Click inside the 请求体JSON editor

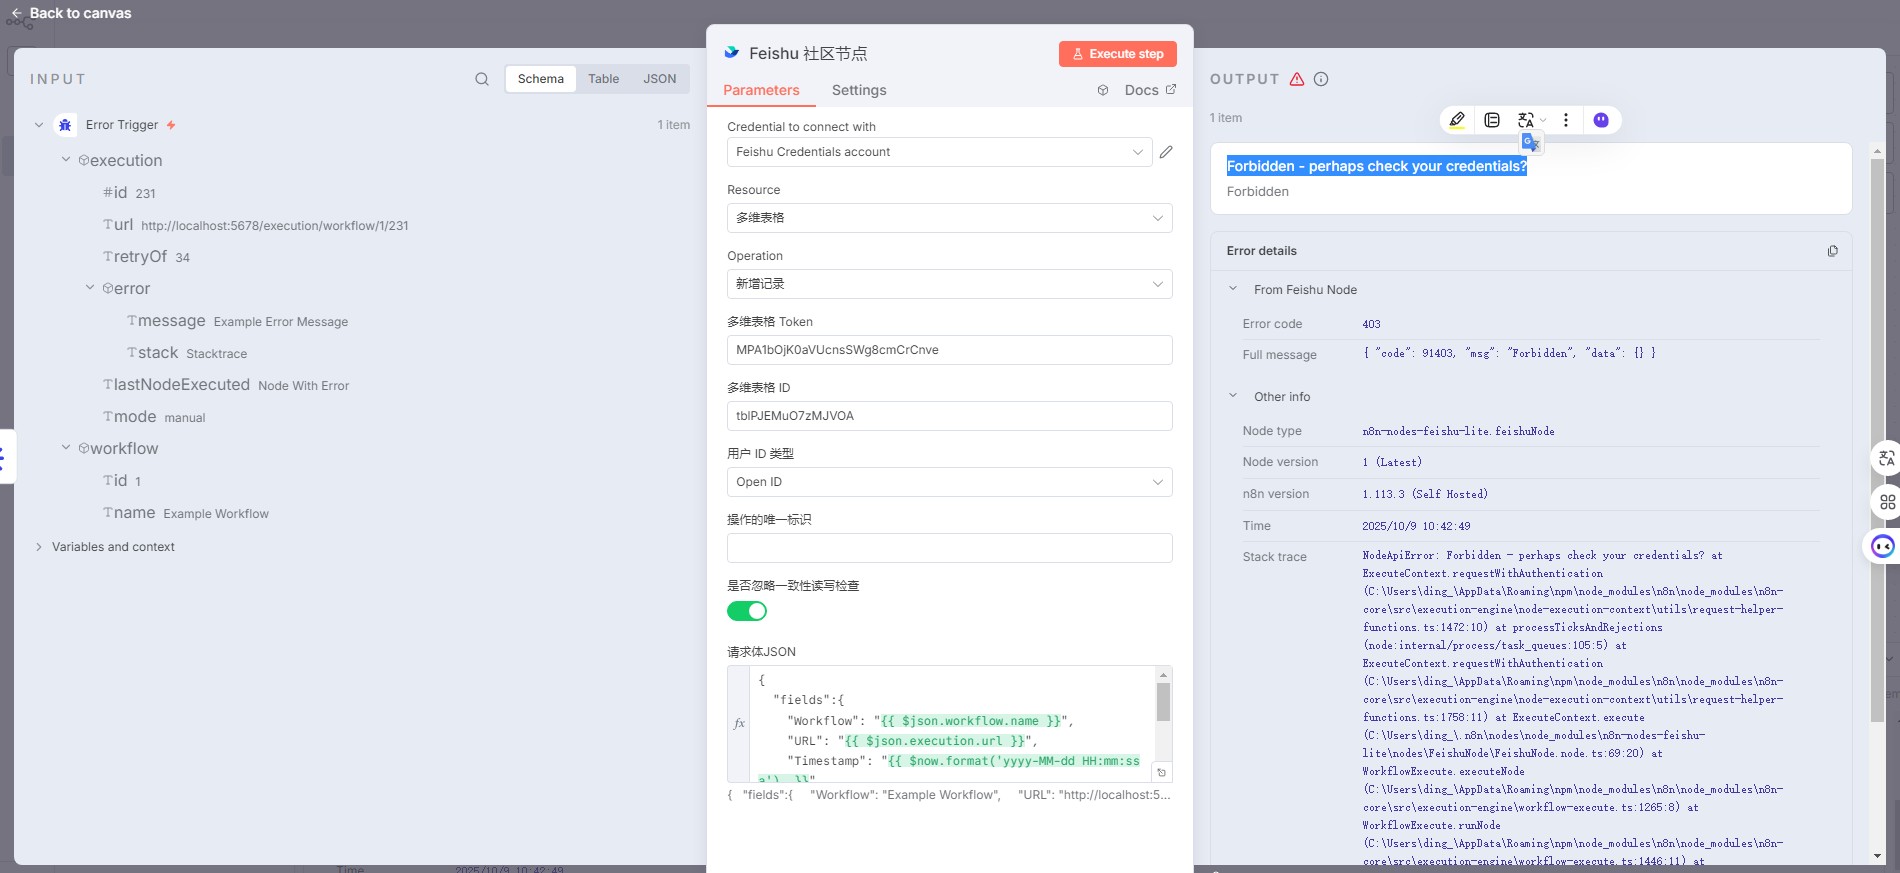(x=952, y=723)
